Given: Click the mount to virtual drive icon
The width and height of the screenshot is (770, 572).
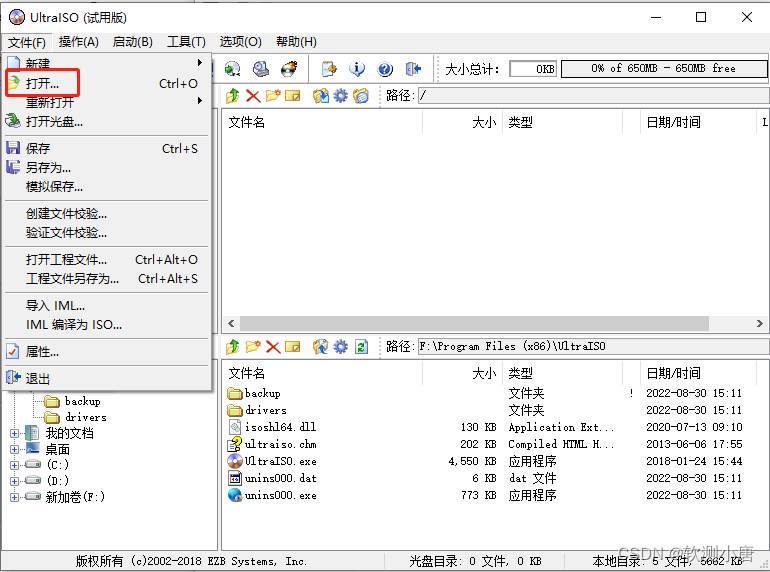Looking at the screenshot, I should click(261, 69).
